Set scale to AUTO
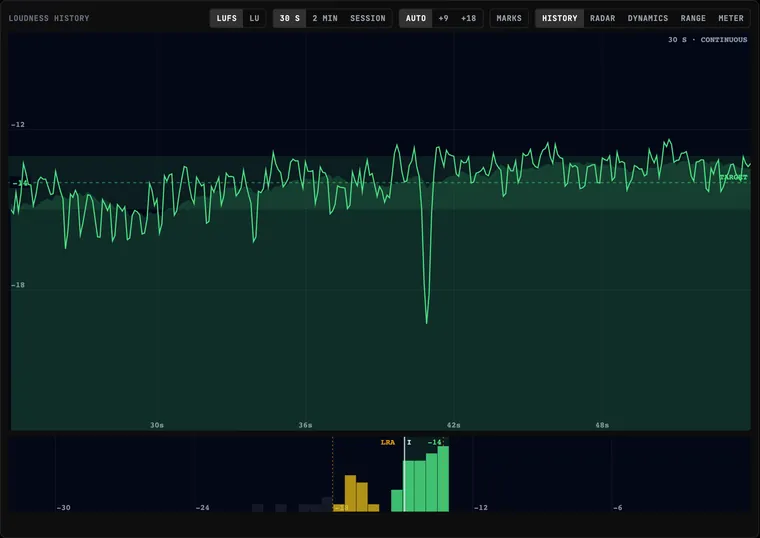This screenshot has height=538, width=760. point(415,18)
